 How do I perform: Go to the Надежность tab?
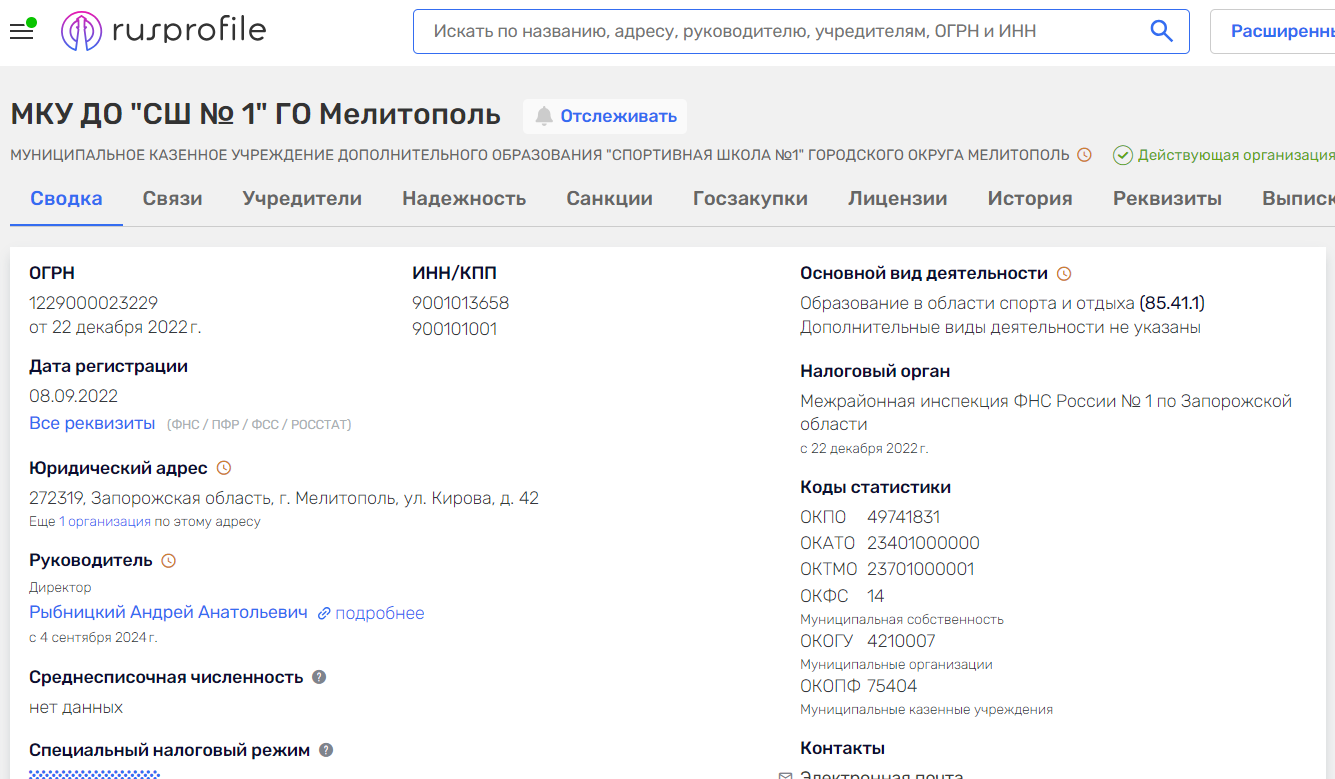(464, 198)
